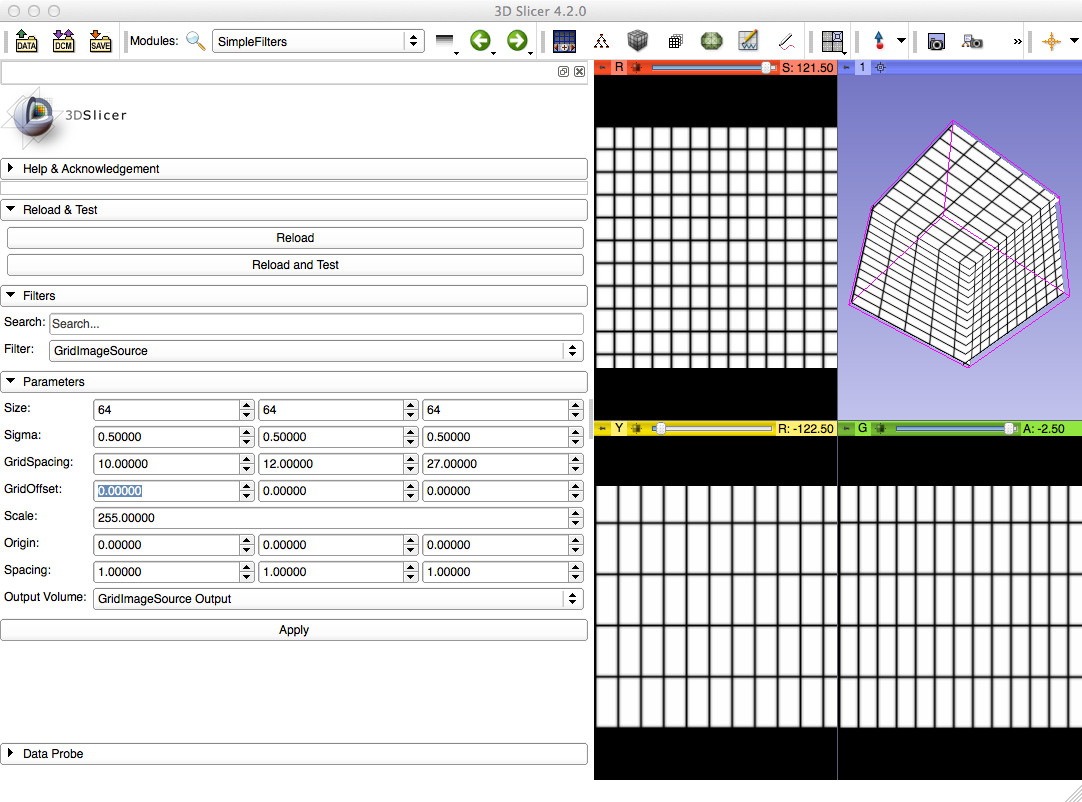Click the Load DICOM (DCM) icon
Image resolution: width=1082 pixels, height=802 pixels.
coord(63,41)
